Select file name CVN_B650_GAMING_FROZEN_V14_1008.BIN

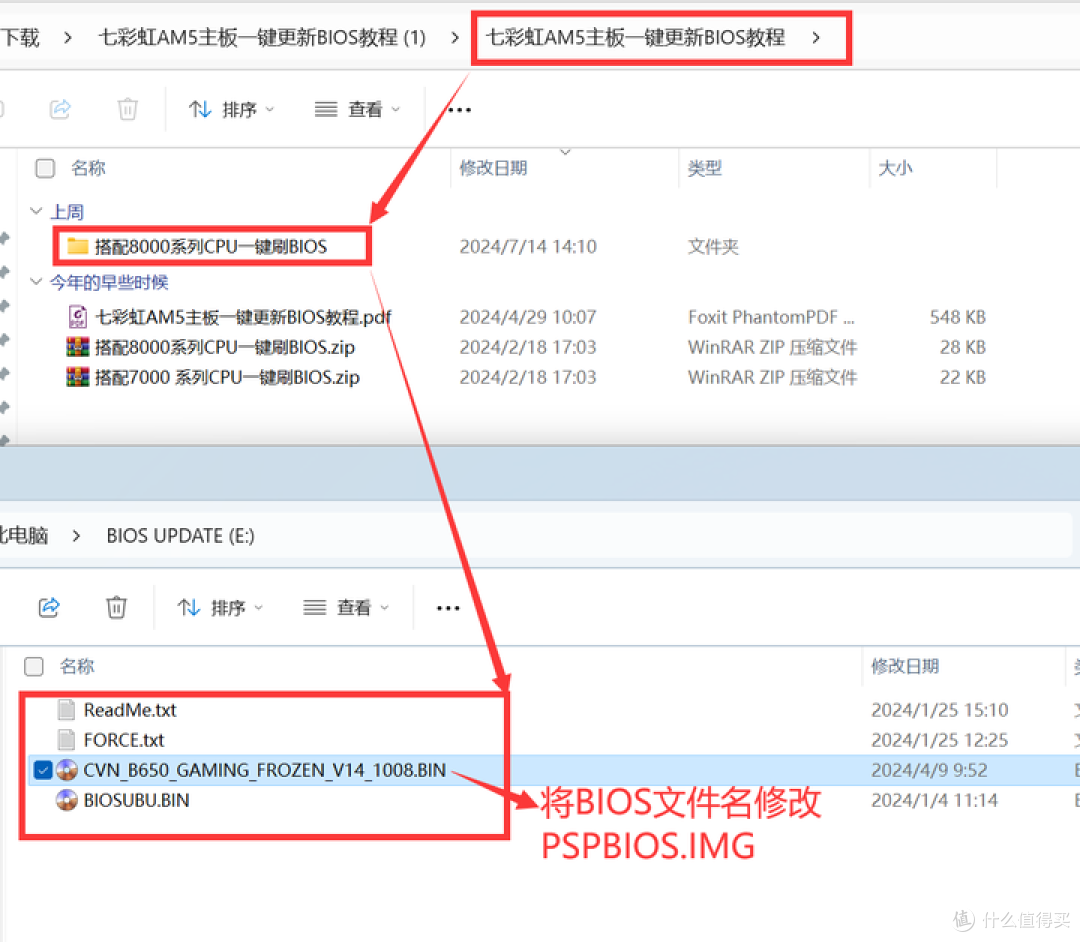[264, 770]
